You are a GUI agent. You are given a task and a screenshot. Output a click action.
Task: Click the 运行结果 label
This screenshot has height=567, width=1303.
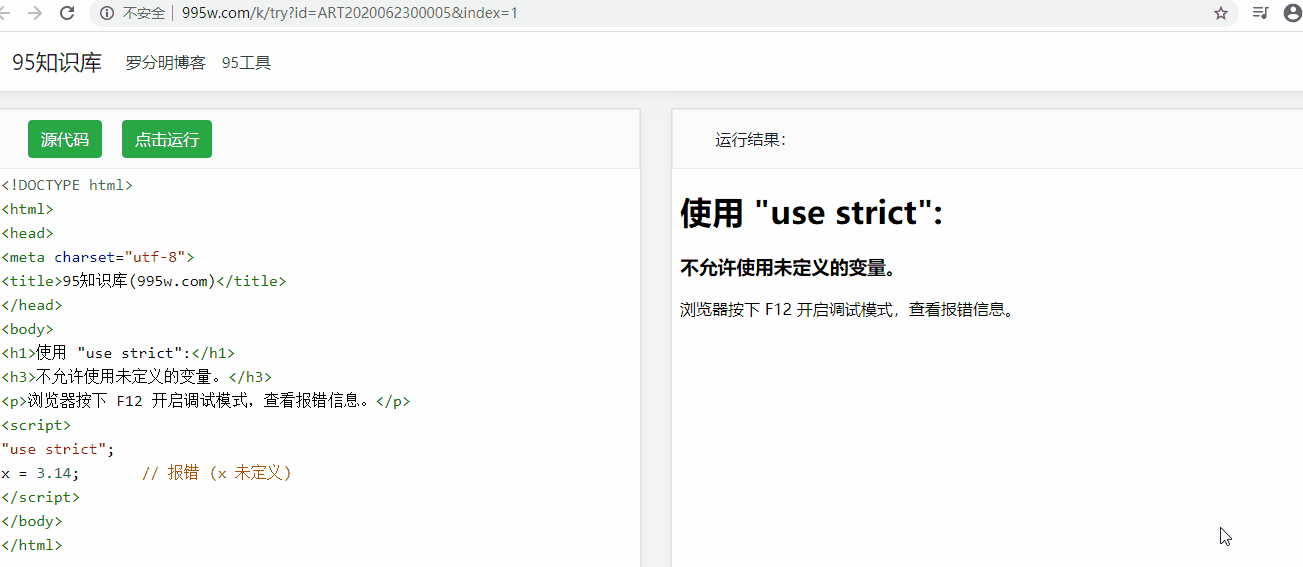click(x=751, y=140)
